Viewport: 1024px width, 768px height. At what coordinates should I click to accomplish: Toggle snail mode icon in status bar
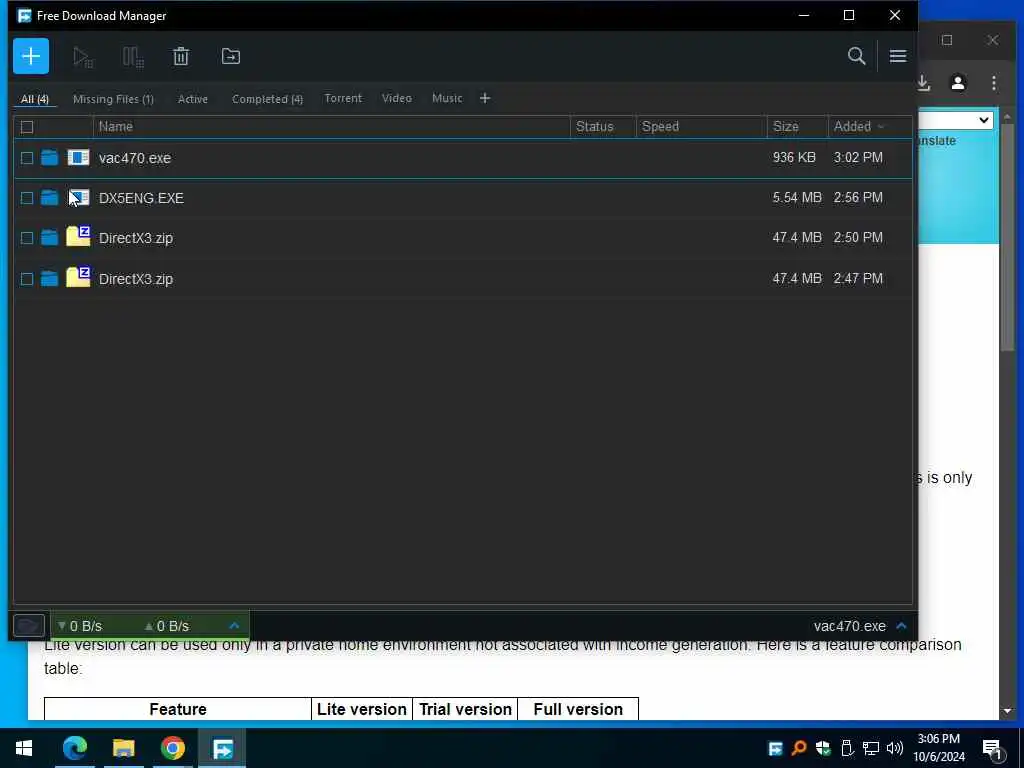pyautogui.click(x=29, y=626)
